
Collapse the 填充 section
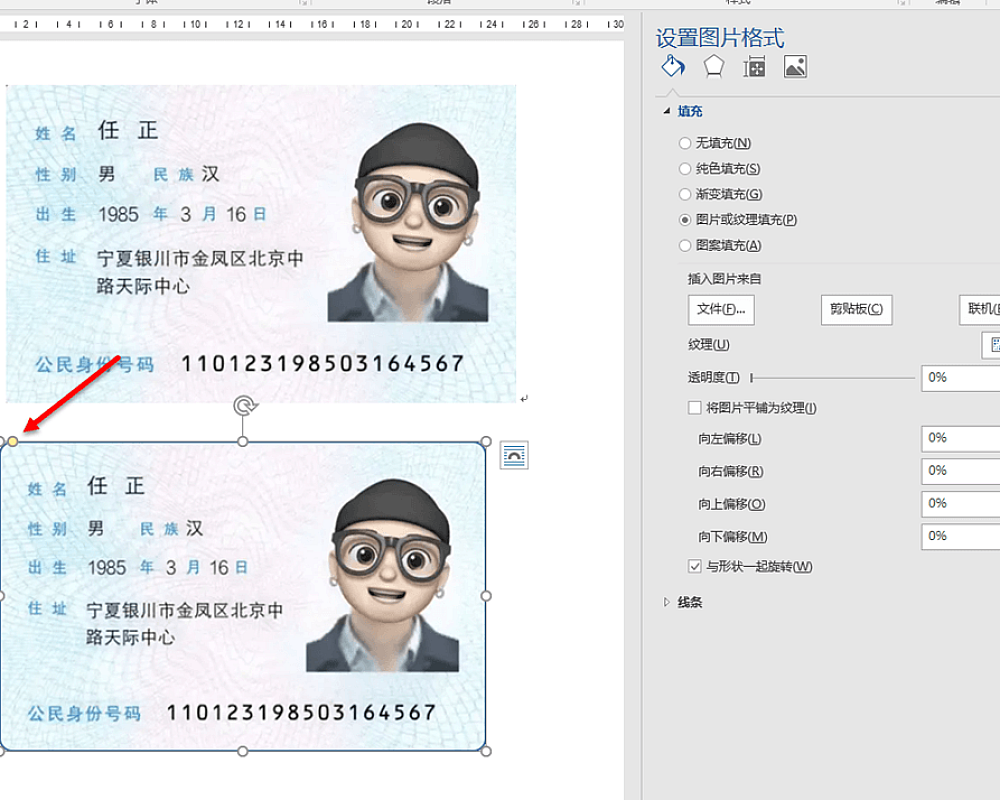tap(667, 112)
